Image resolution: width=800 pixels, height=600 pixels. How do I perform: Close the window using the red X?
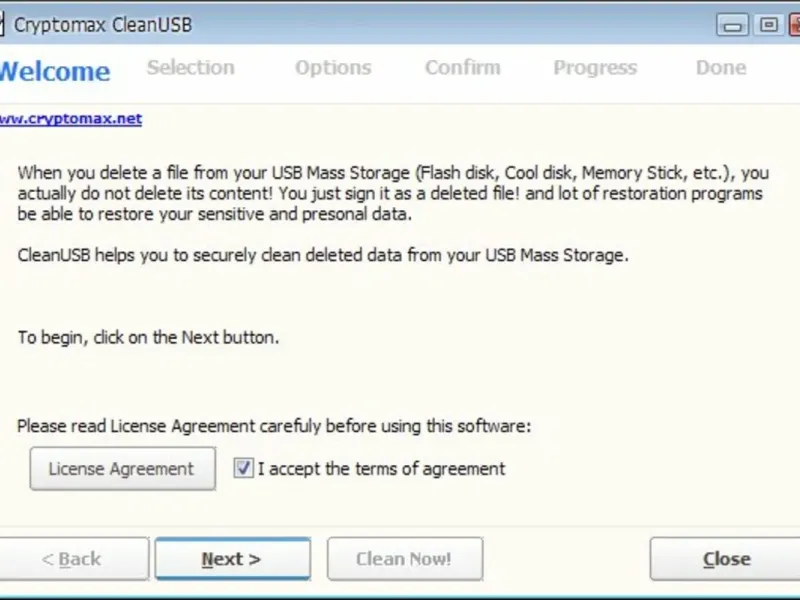tap(793, 25)
